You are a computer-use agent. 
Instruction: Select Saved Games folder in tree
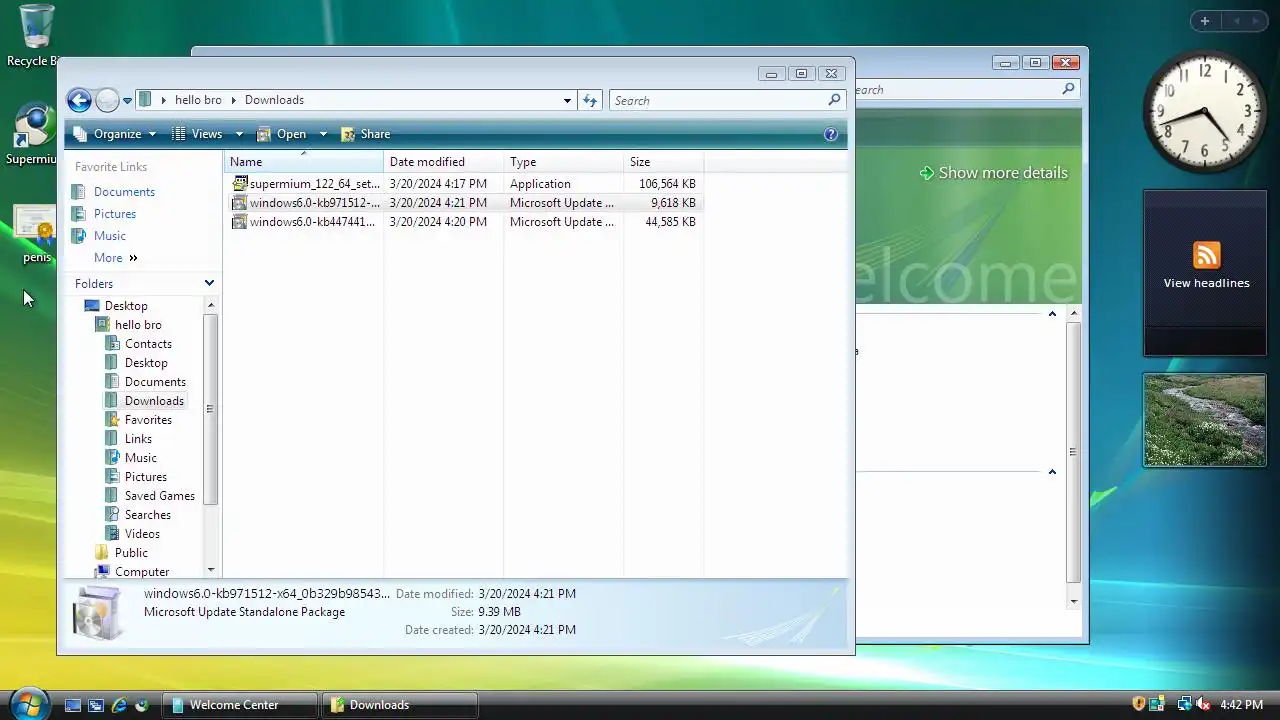tap(159, 496)
